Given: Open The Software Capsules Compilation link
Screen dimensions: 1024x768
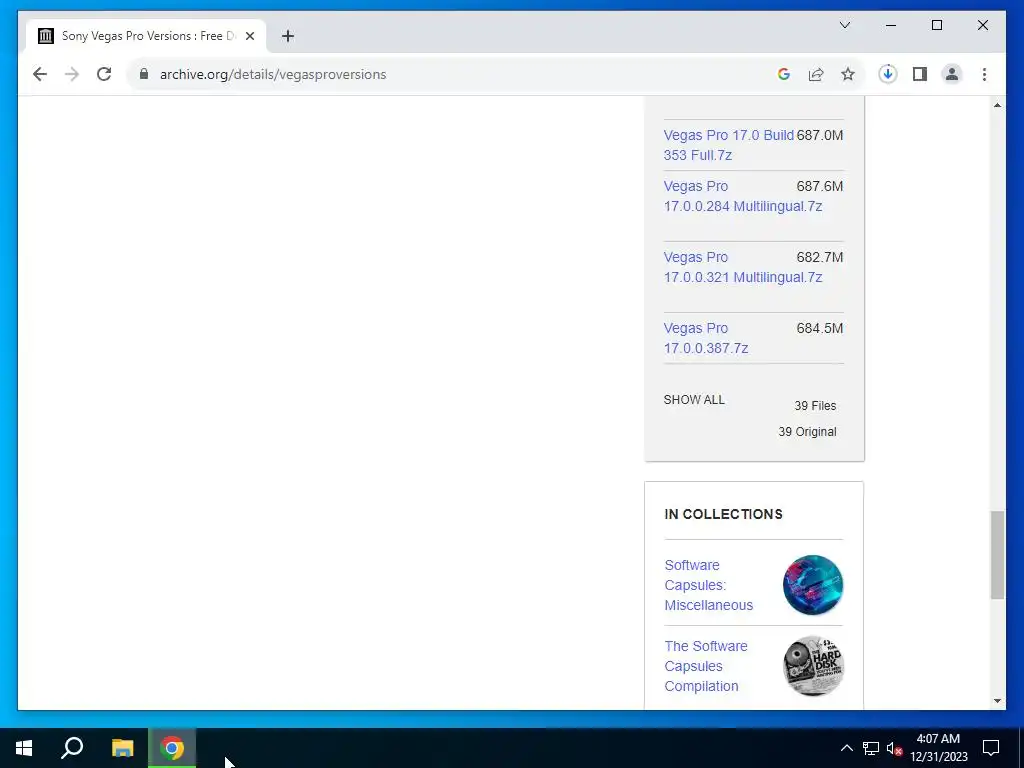Looking at the screenshot, I should 706,666.
